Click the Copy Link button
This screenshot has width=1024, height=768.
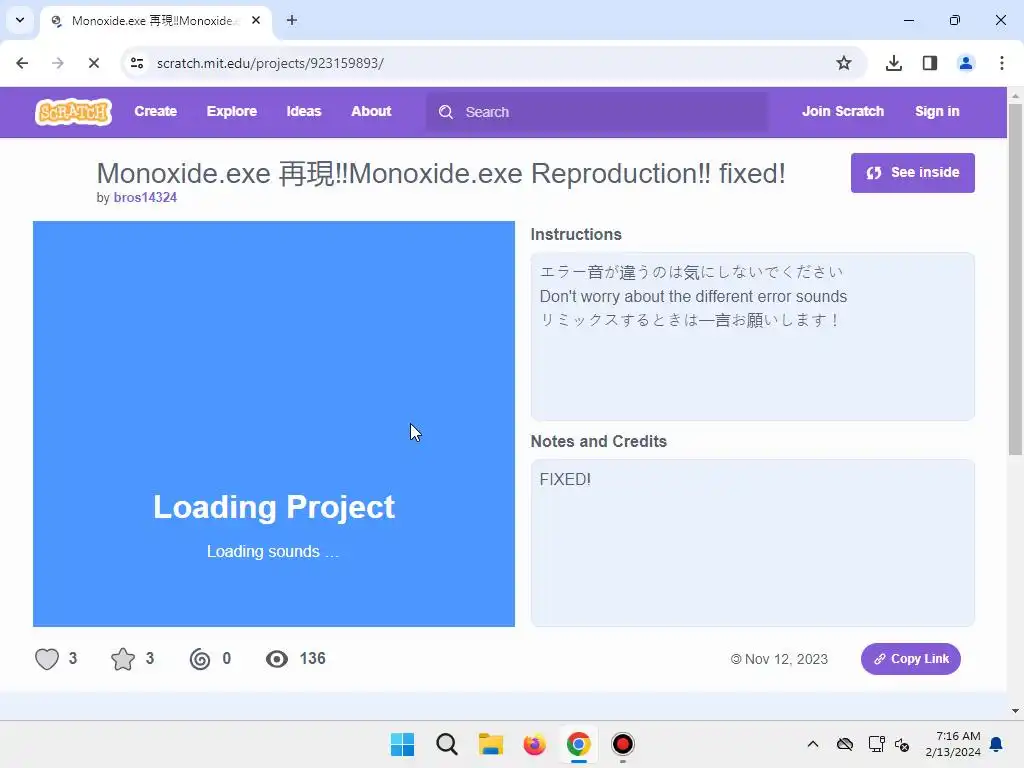910,659
